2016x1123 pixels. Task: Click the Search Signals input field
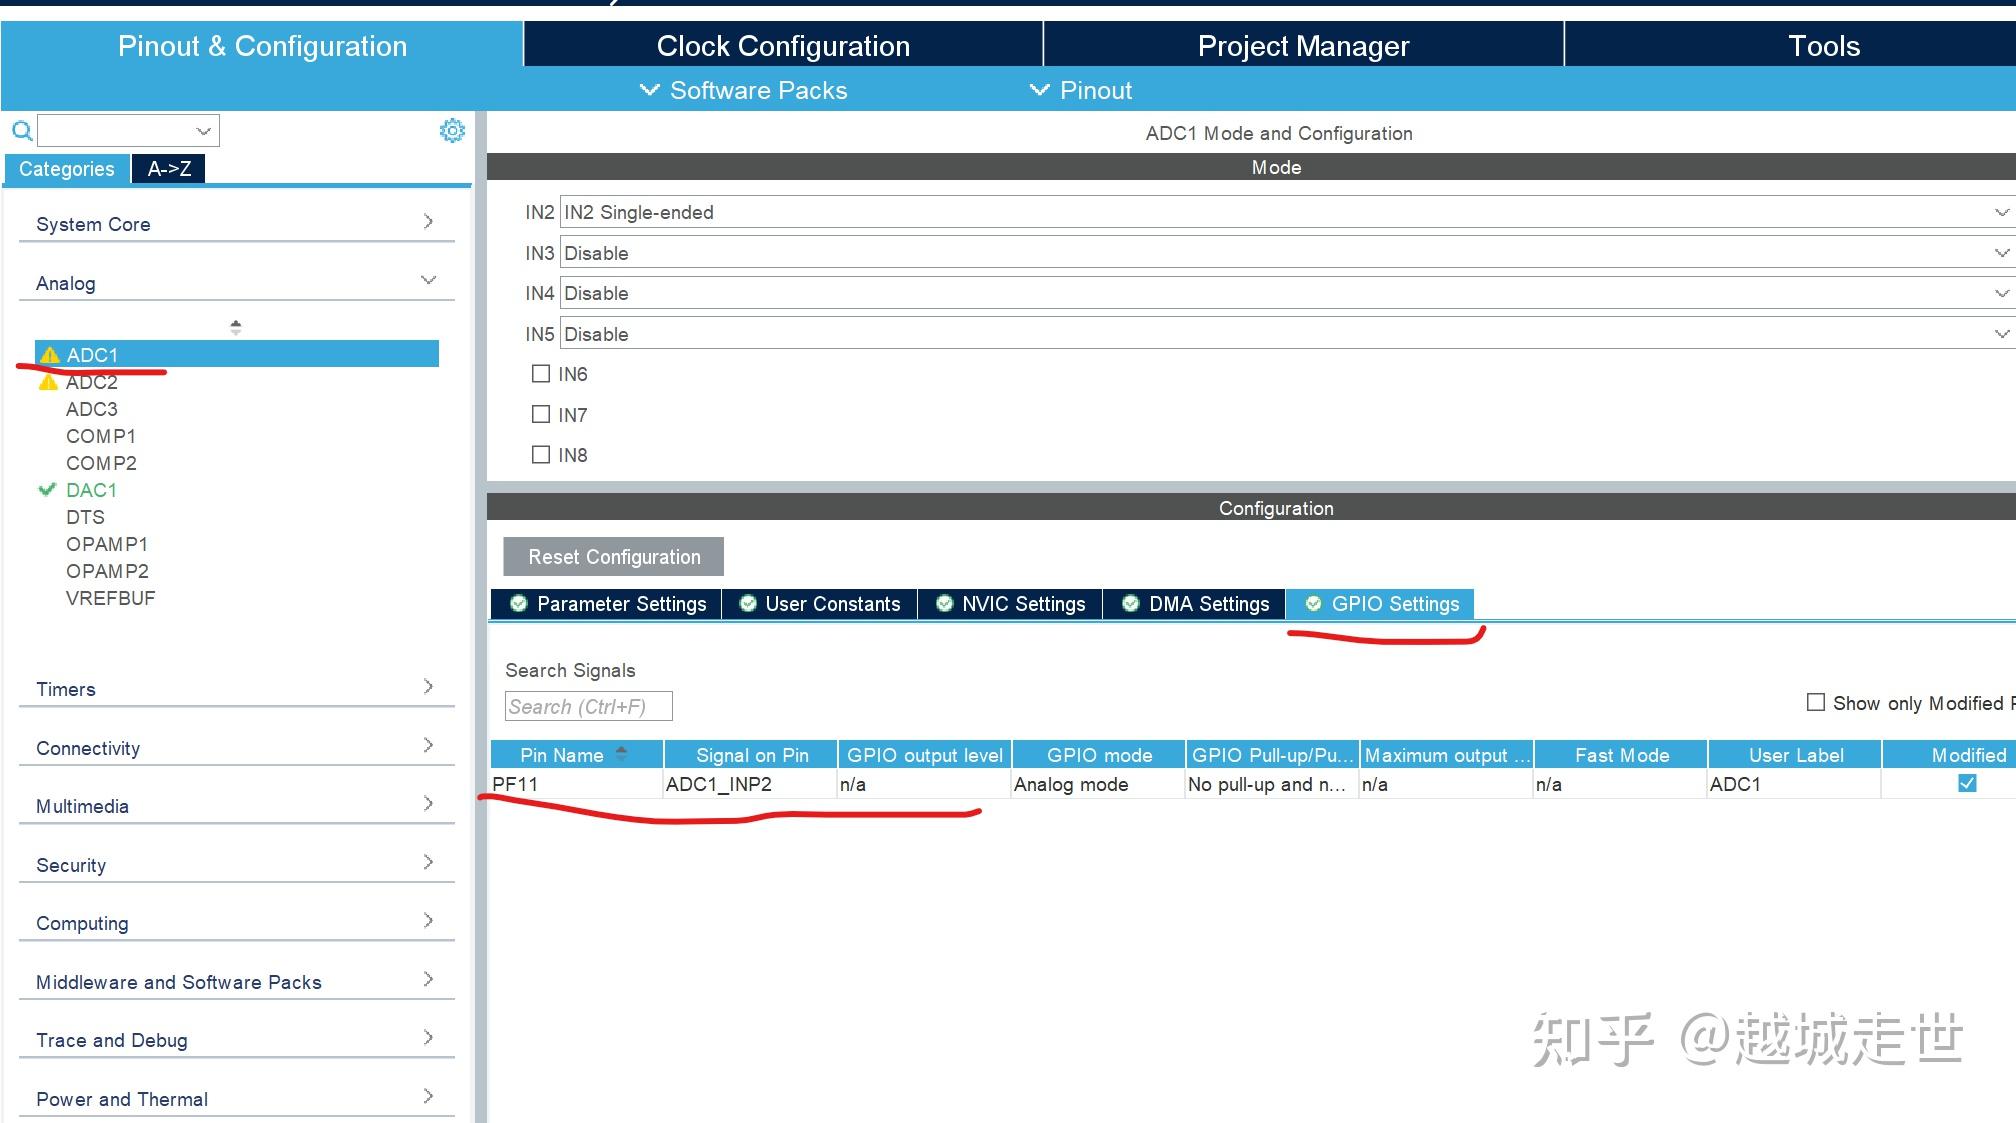pyautogui.click(x=588, y=706)
